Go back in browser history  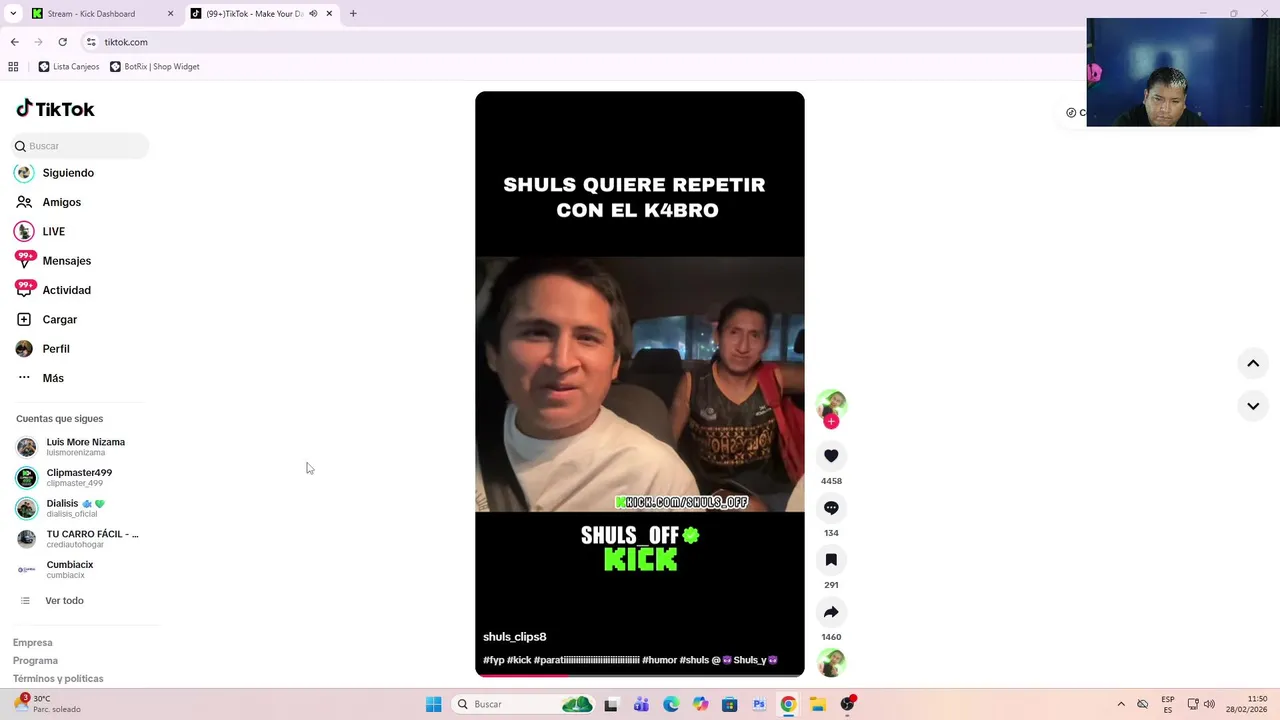click(14, 42)
